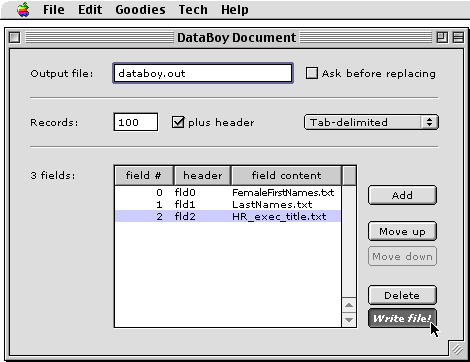Screen dimensions: 470x362
Task: Click the fld1 header cell
Action: 185,204
